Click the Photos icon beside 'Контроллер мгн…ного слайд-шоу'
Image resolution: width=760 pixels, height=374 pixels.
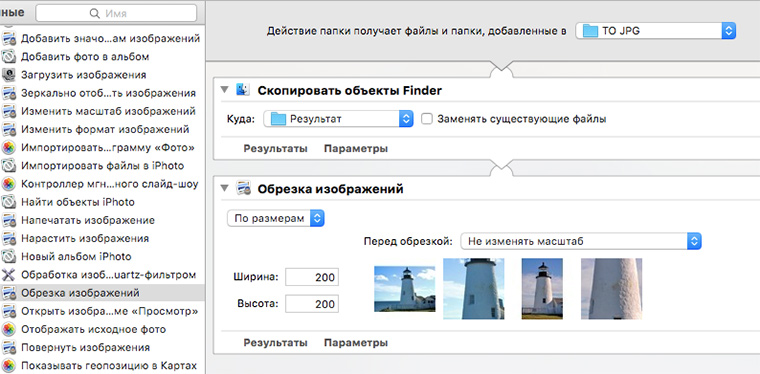[9, 184]
